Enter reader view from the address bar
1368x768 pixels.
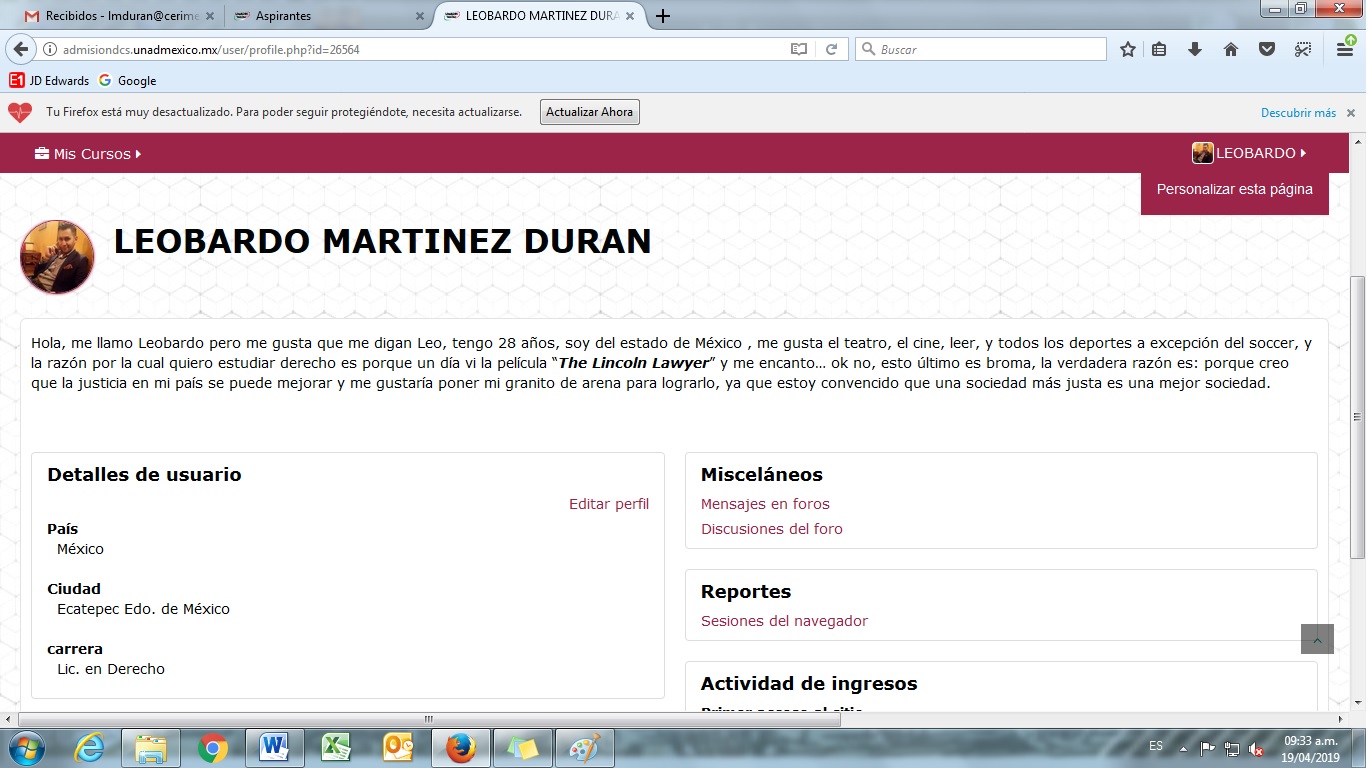click(x=798, y=49)
